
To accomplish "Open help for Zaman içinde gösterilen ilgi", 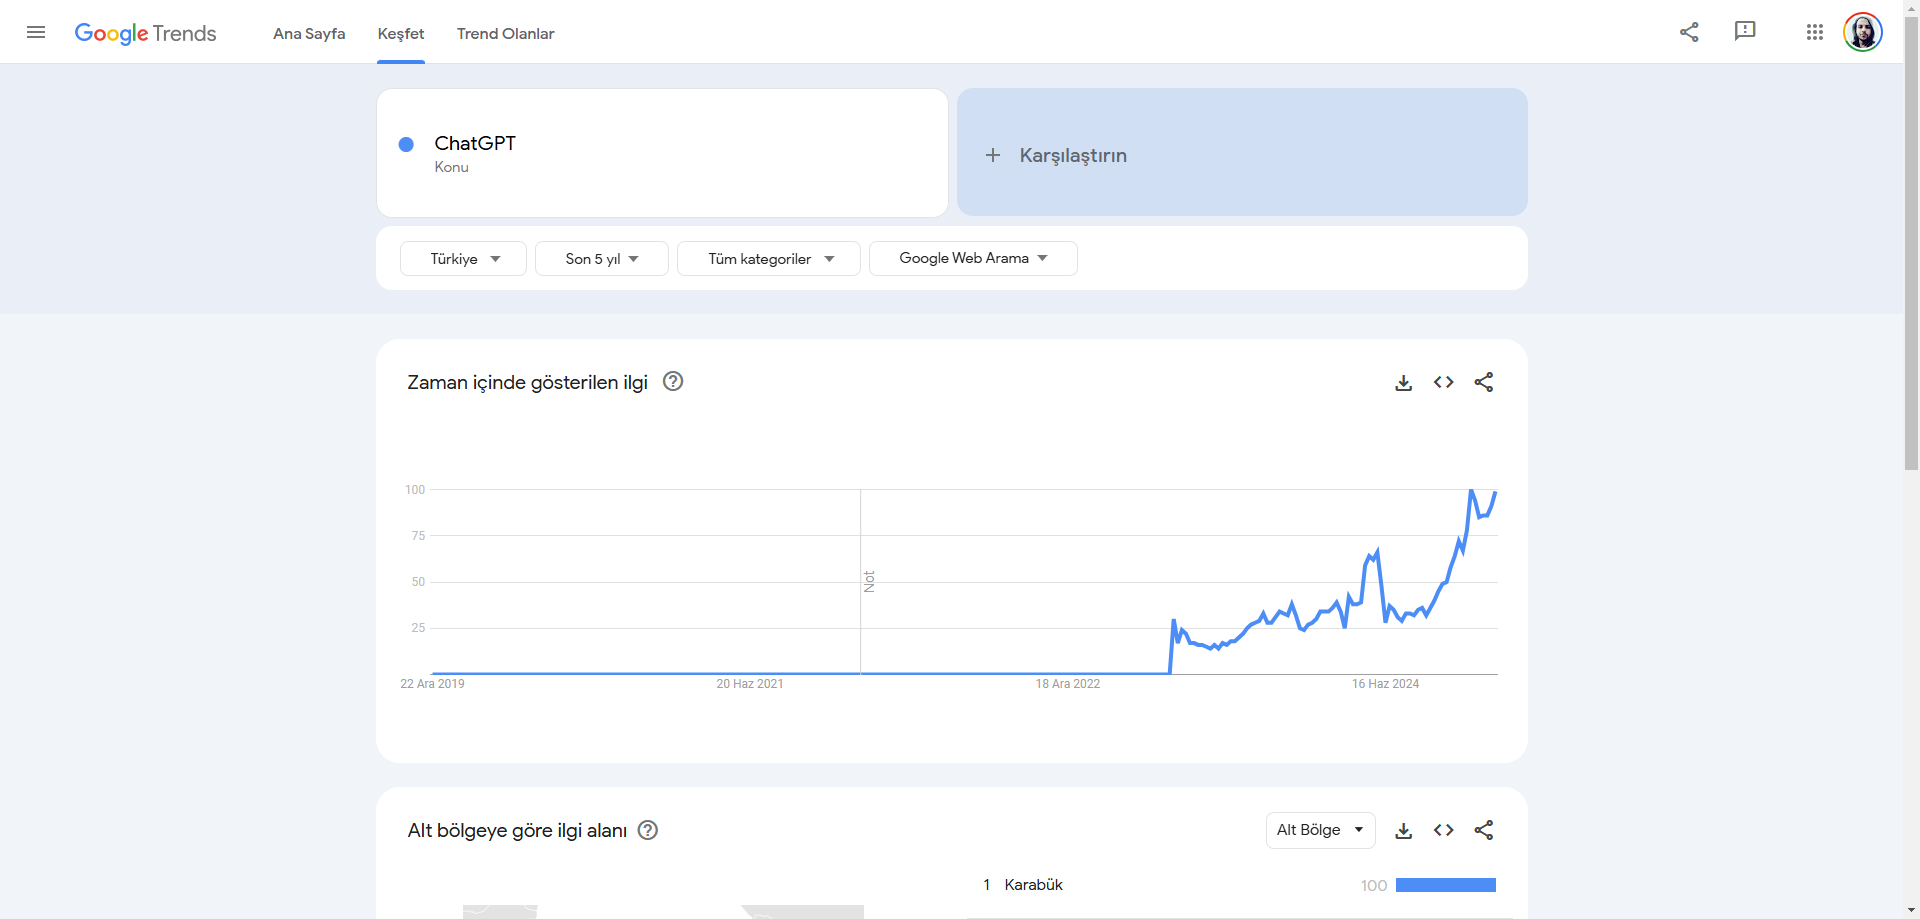I will click(x=673, y=381).
